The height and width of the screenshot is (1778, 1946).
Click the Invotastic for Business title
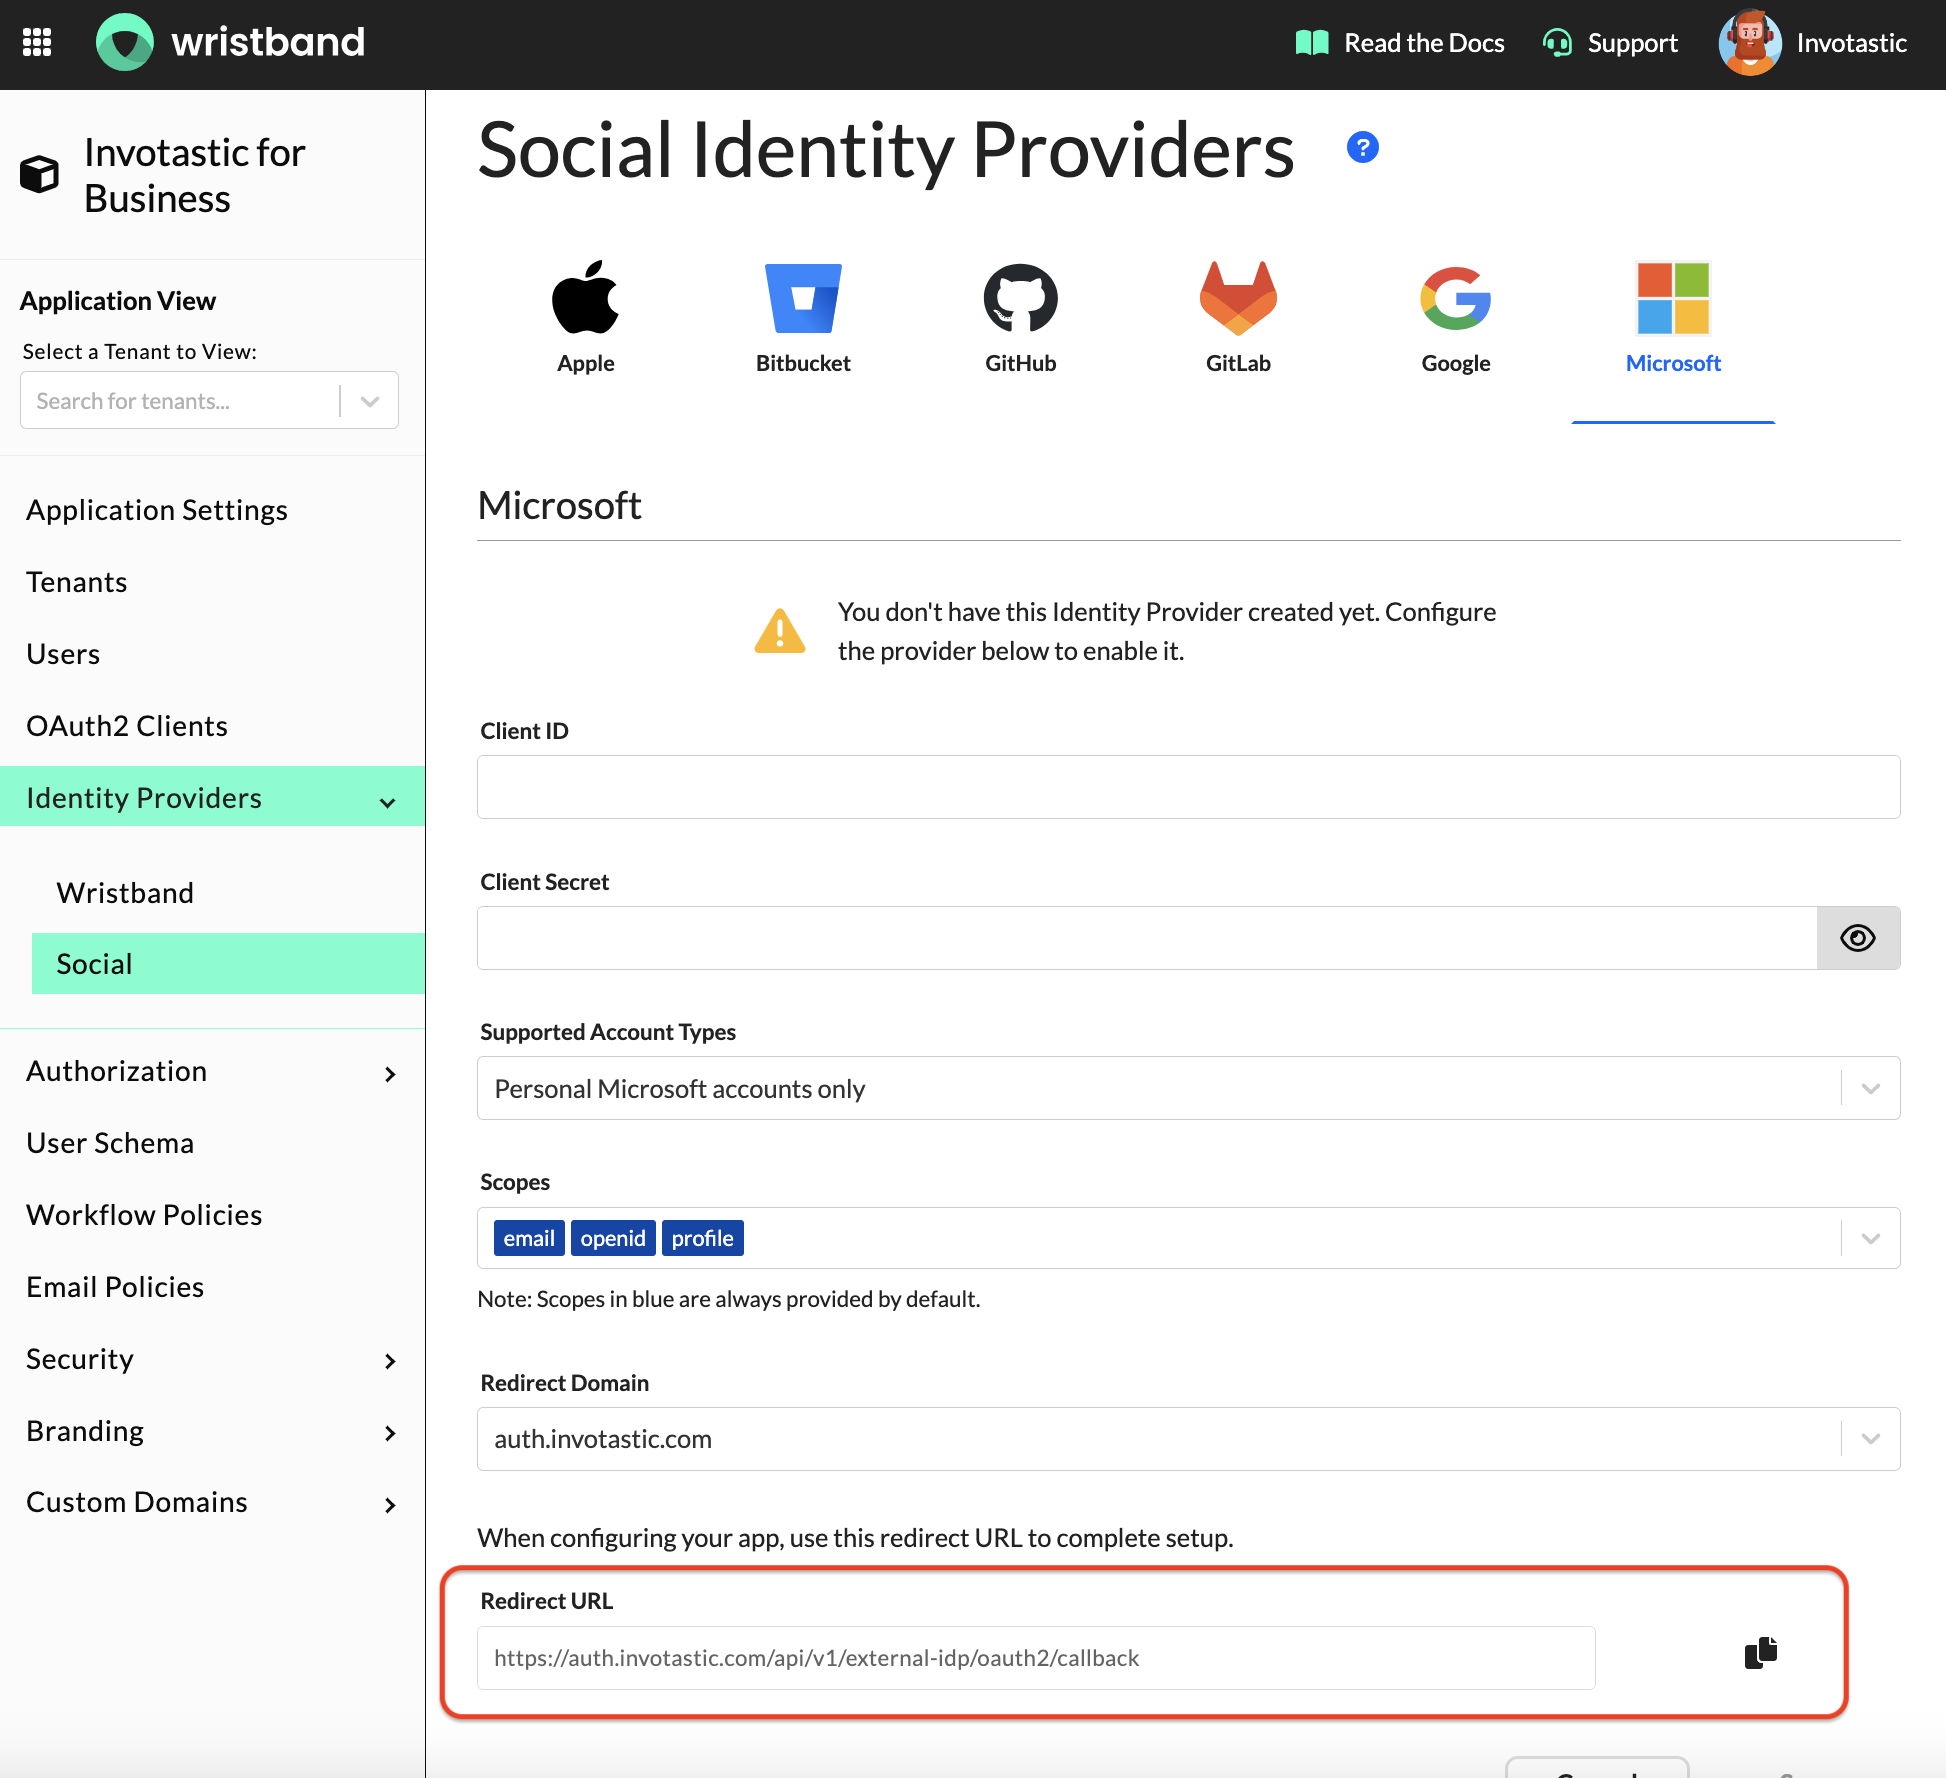[195, 175]
